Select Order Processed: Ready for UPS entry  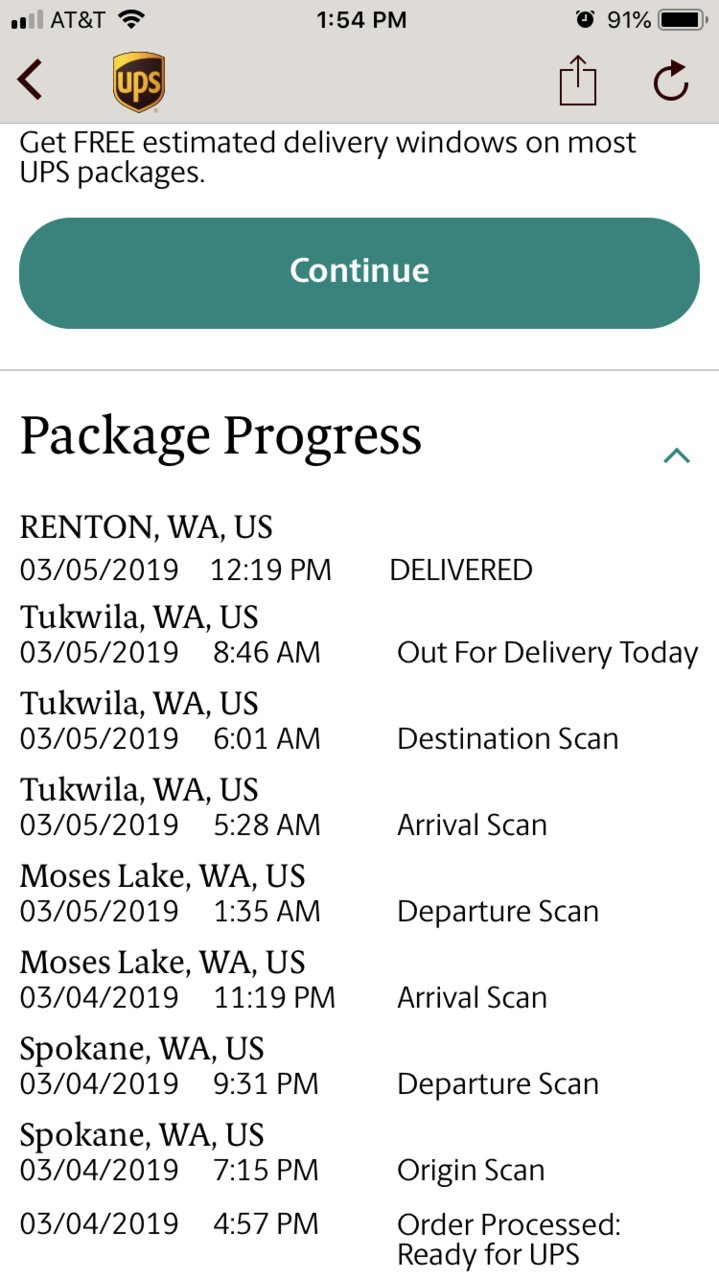click(x=509, y=1240)
